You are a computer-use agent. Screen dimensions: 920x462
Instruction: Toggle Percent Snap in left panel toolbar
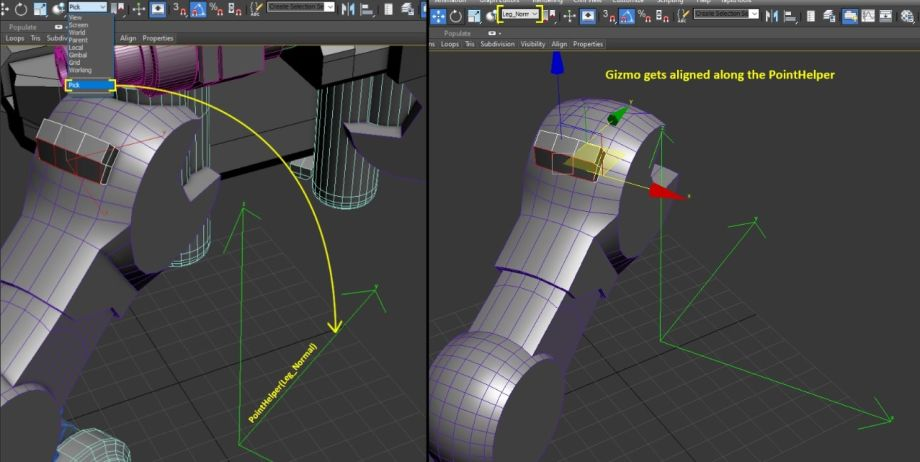pos(217,9)
